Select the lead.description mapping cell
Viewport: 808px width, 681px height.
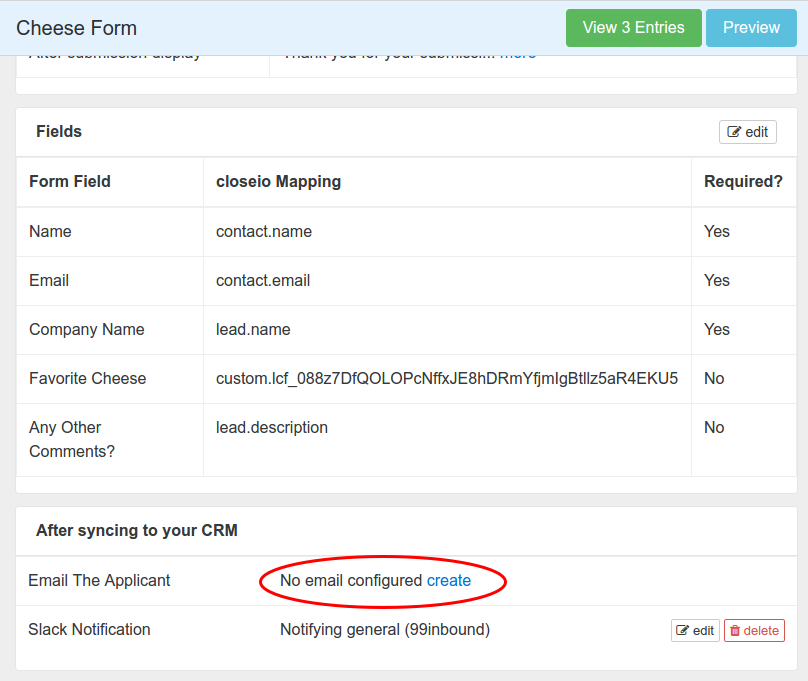point(272,427)
